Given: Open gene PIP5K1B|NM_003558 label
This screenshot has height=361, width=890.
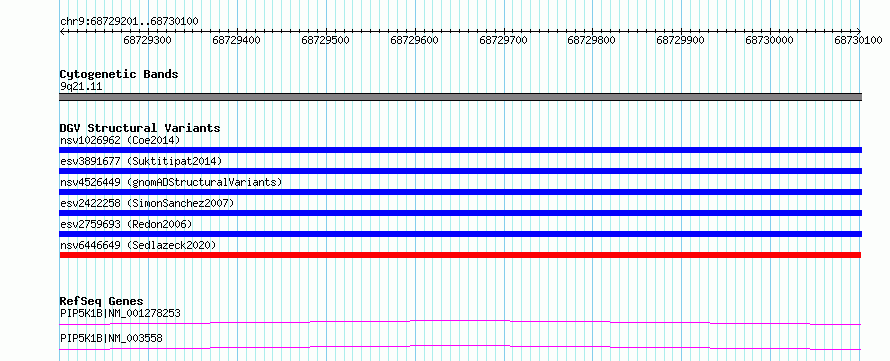Looking at the screenshot, I should tap(111, 338).
